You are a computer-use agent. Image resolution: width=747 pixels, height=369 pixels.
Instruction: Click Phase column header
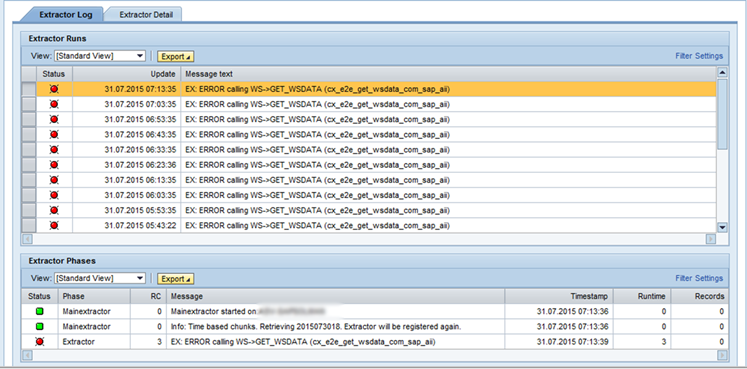pos(94,296)
